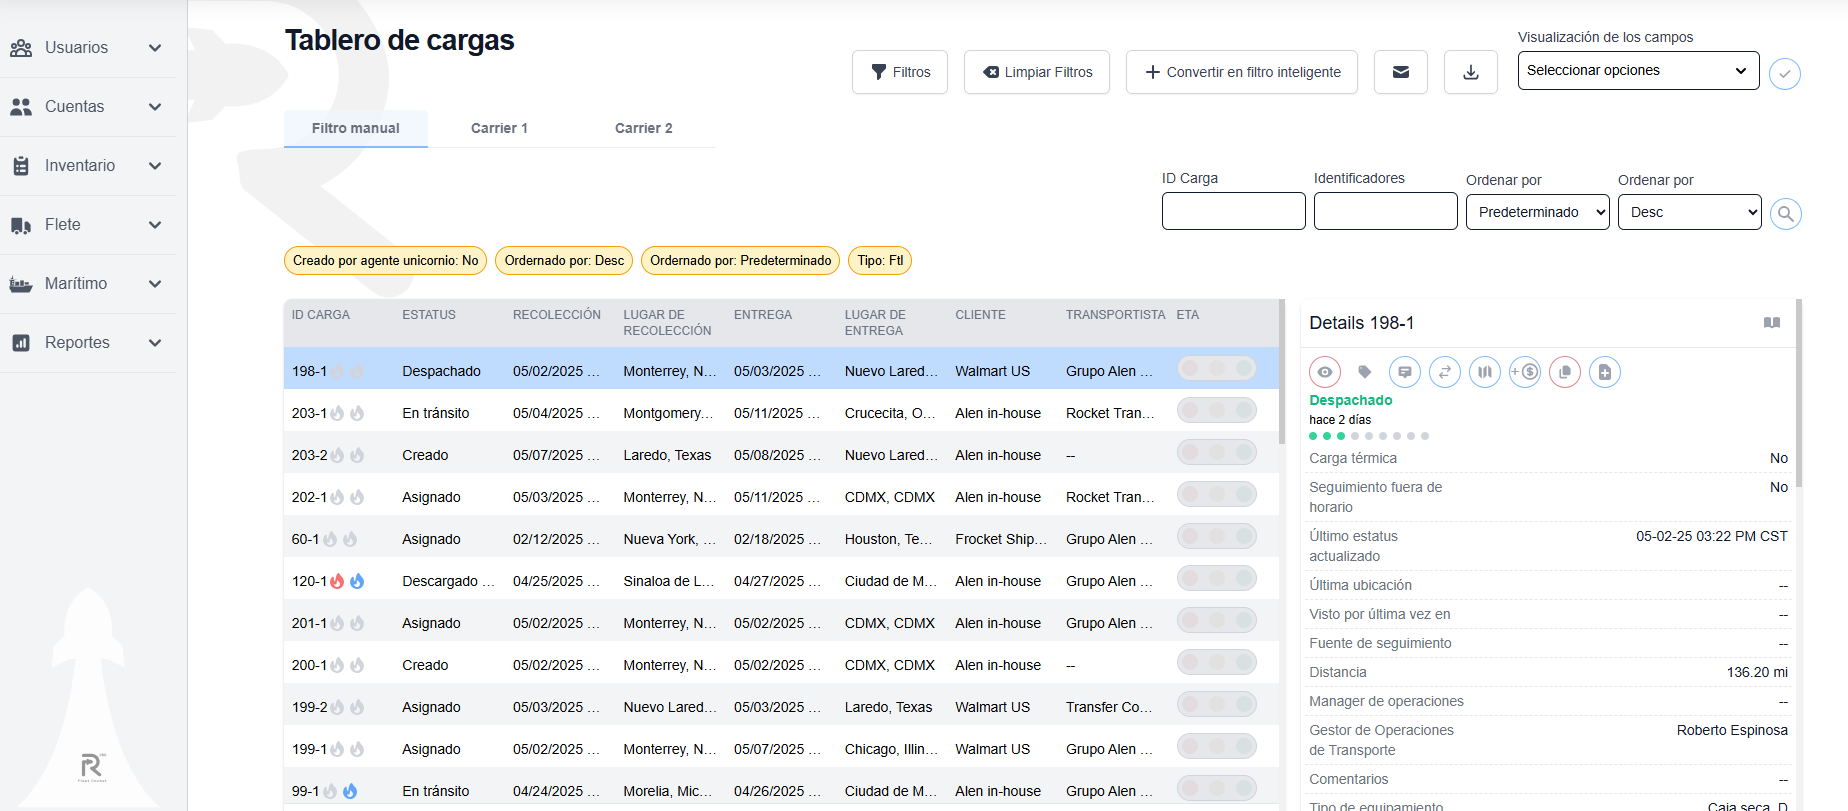Image resolution: width=1848 pixels, height=811 pixels.
Task: Toggle the eye visibility icon in Details
Action: [x=1325, y=372]
